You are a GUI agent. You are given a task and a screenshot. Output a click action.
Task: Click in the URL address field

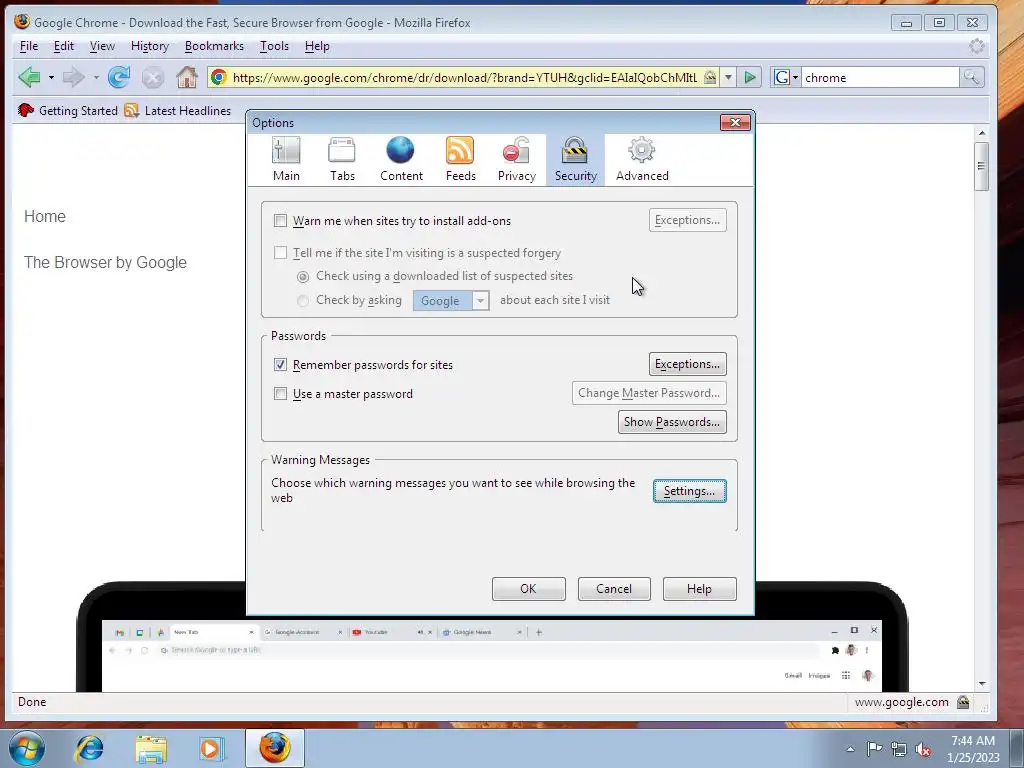pos(464,78)
